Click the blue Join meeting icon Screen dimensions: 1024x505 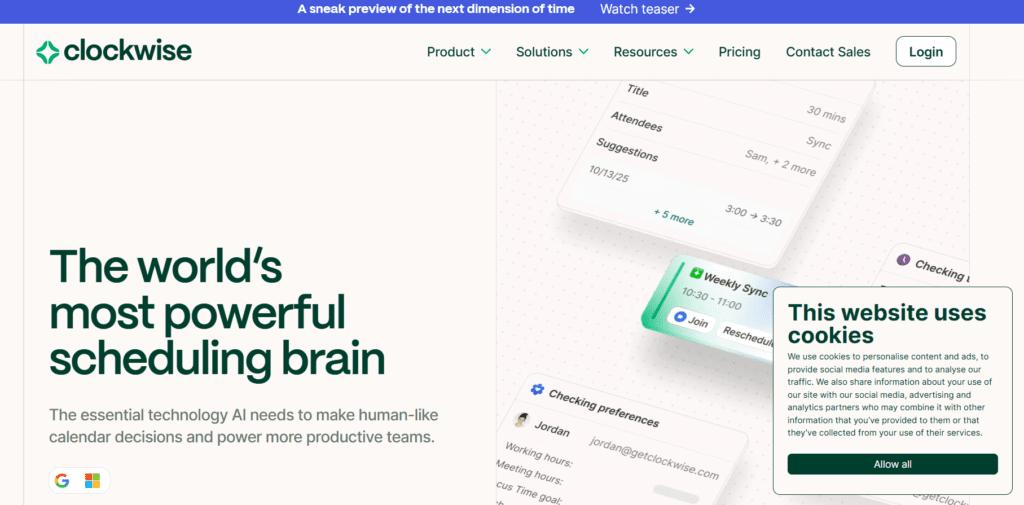coord(680,317)
